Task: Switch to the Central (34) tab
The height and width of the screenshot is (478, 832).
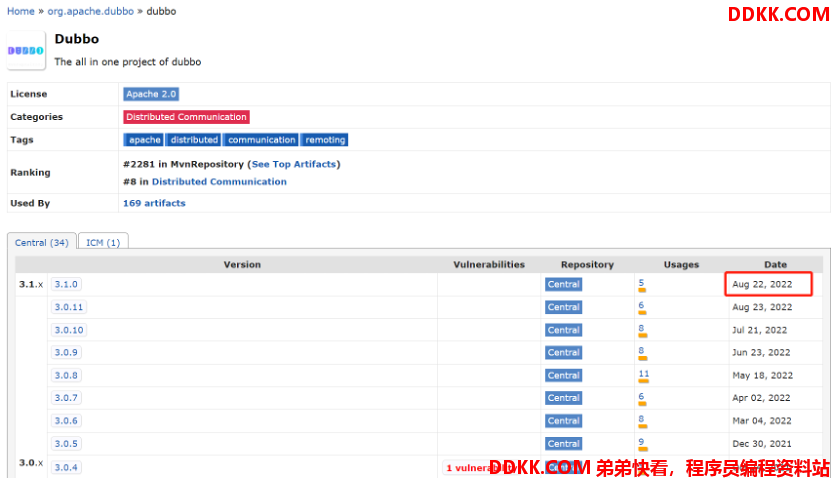Action: (41, 242)
